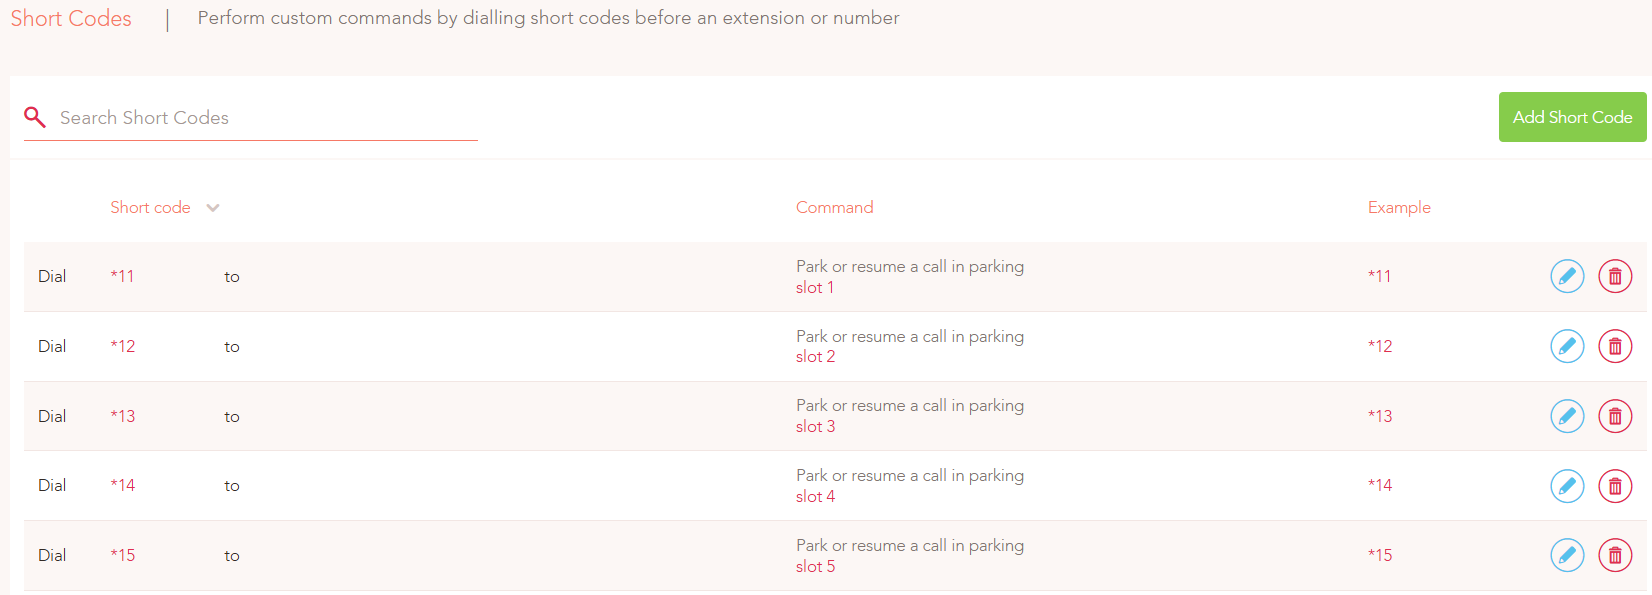Click the Short code column header
The width and height of the screenshot is (1652, 595).
[x=150, y=207]
